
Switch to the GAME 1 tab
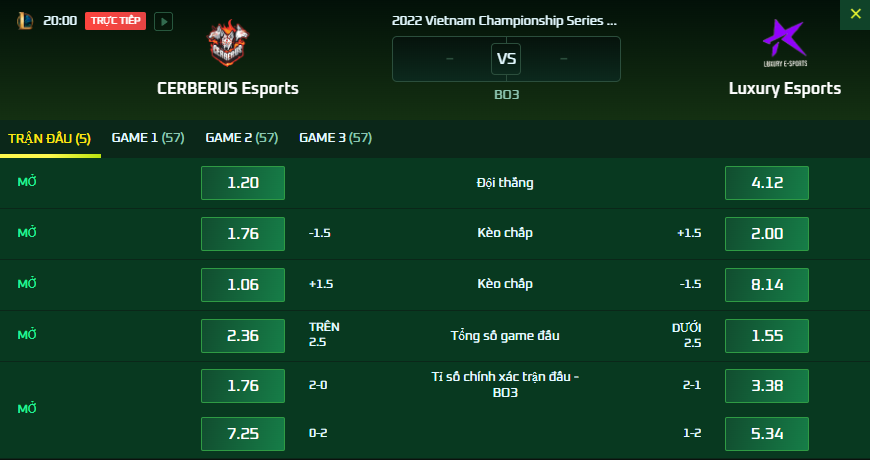tap(148, 138)
